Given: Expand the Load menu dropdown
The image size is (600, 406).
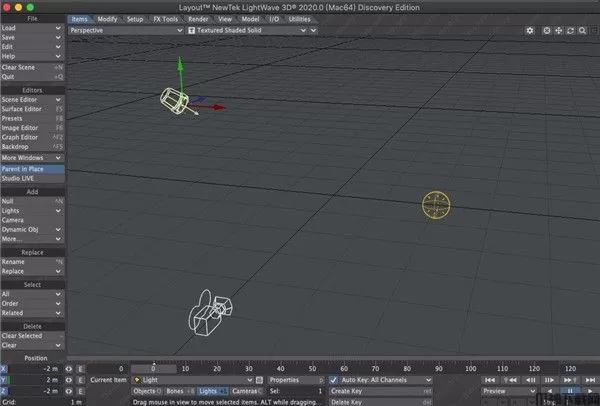Looking at the screenshot, I should pos(32,29).
